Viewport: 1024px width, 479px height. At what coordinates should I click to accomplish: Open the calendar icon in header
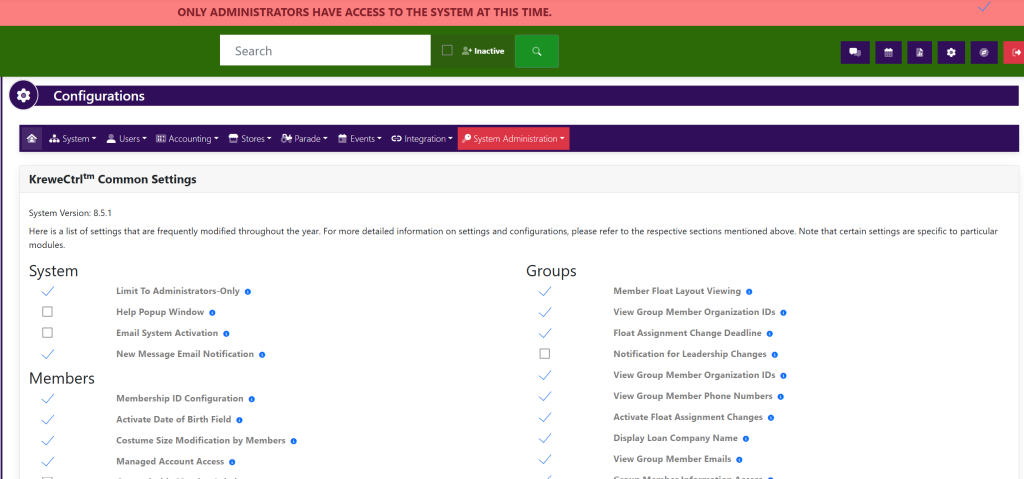click(888, 52)
